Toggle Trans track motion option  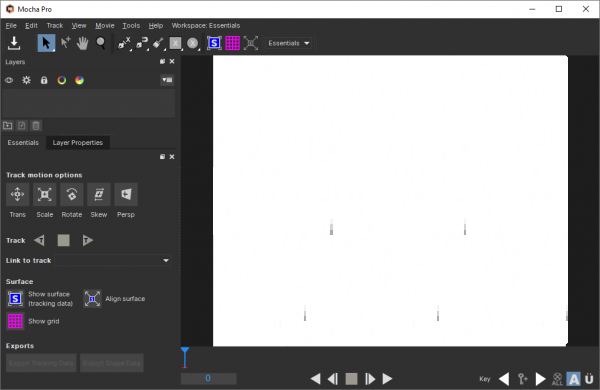(x=18, y=194)
